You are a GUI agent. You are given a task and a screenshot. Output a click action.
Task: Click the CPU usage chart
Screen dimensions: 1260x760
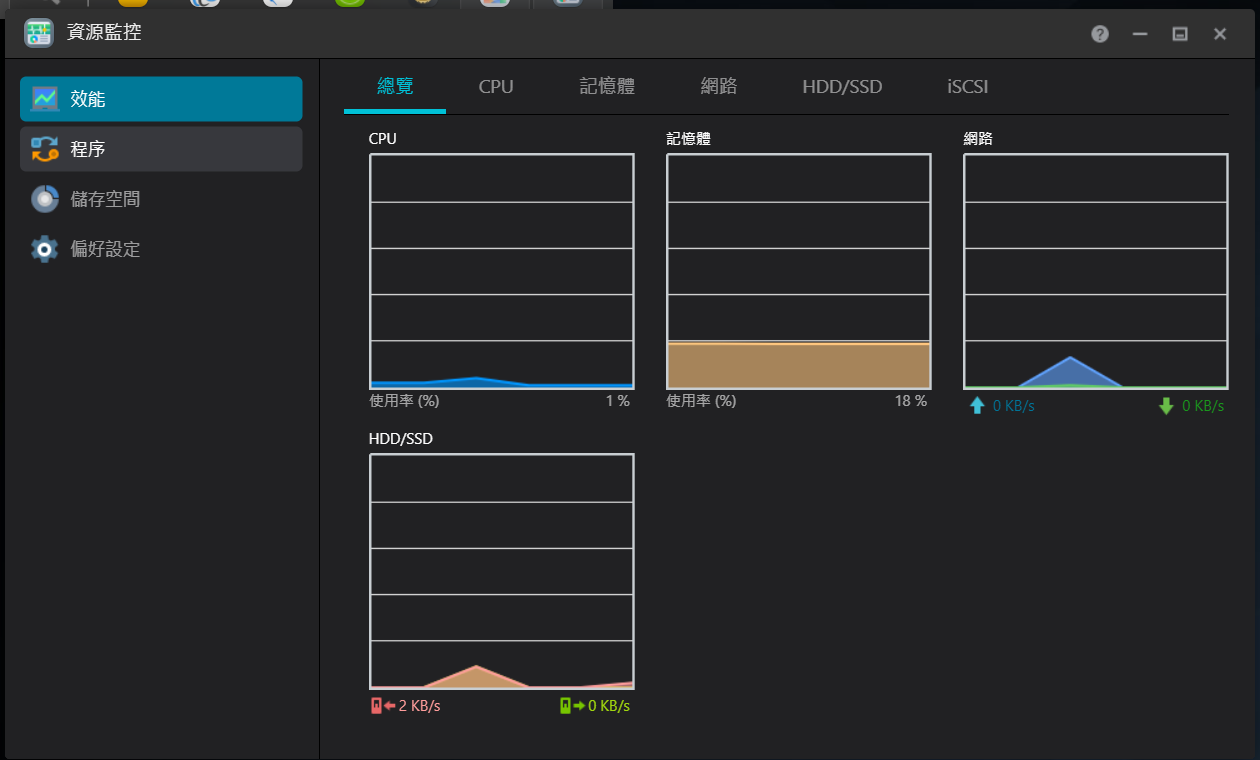501,271
